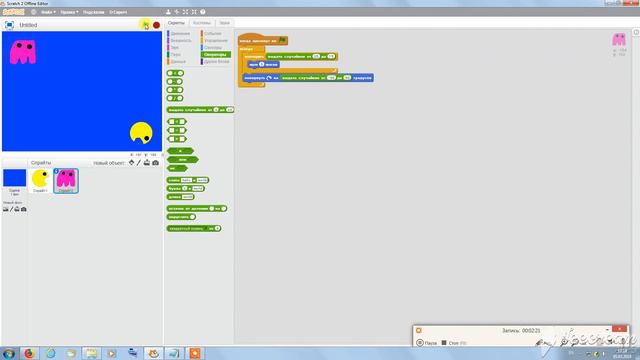Switch to the Costumes tab
640x360 pixels.
(x=202, y=23)
